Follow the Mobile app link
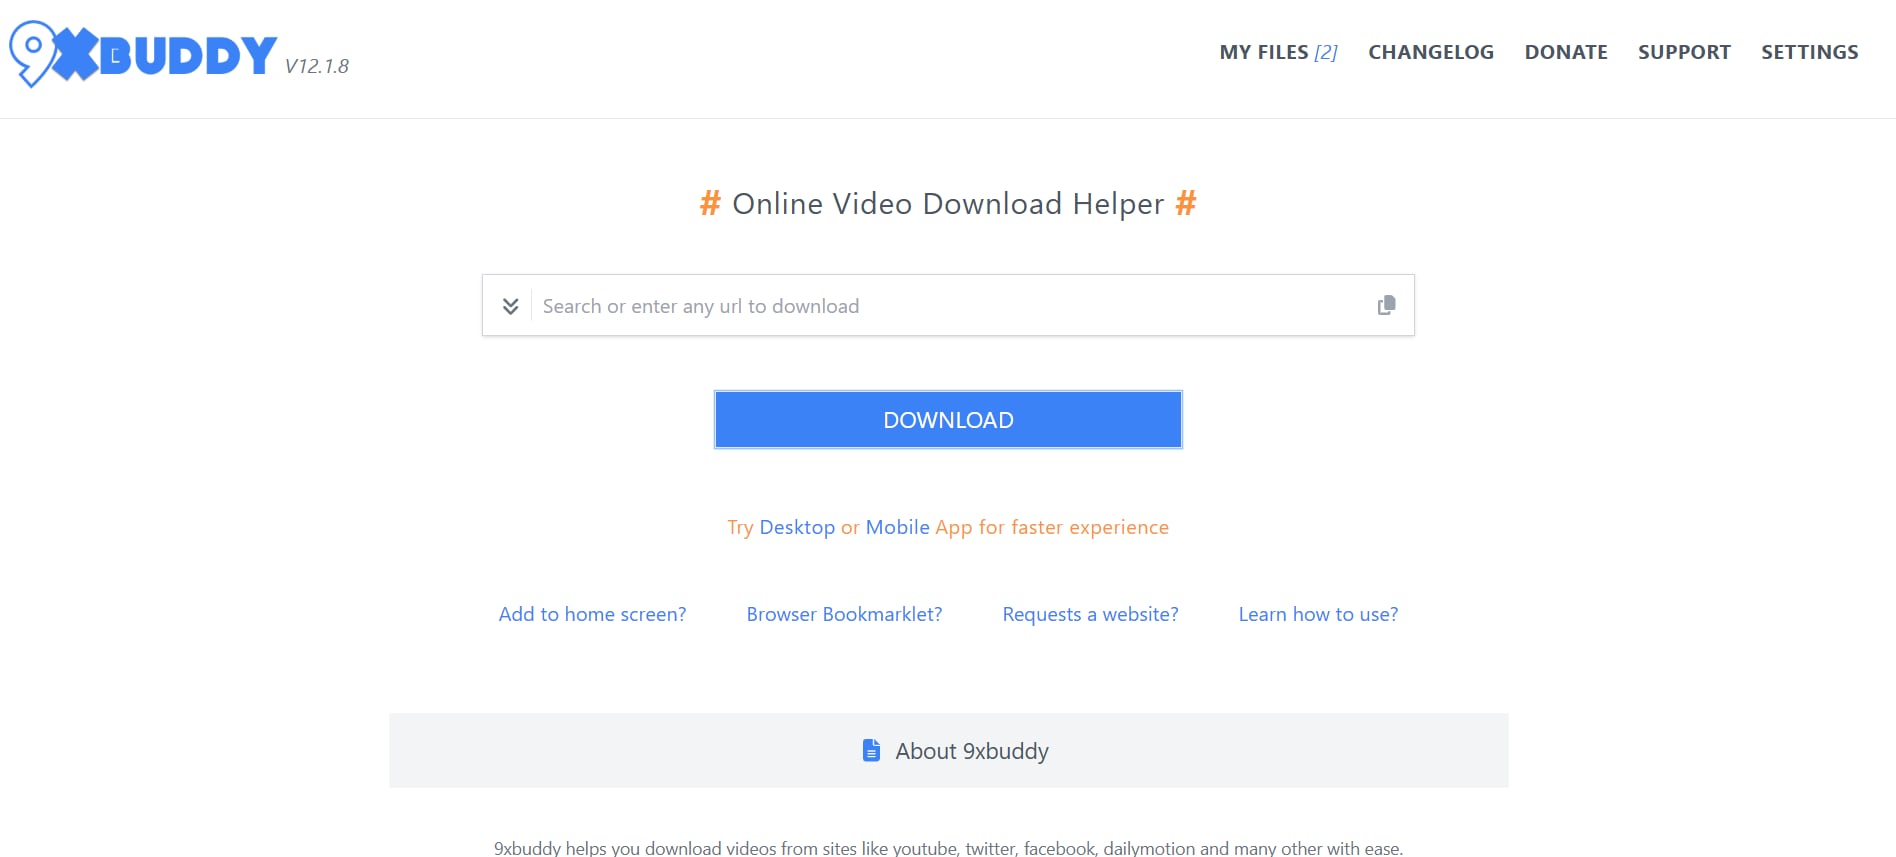 coord(898,527)
